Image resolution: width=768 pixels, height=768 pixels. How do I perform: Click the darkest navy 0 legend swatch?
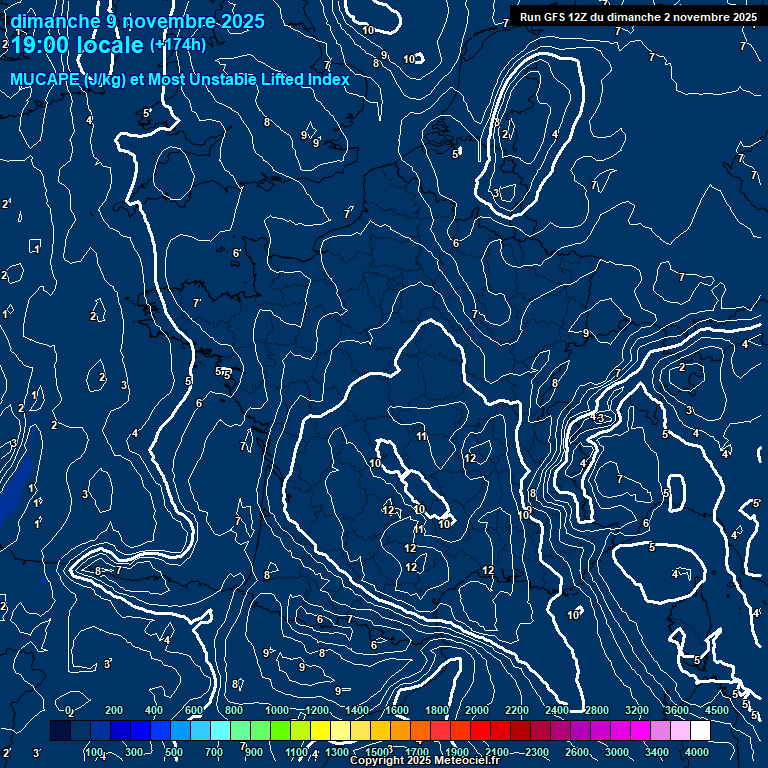tap(60, 731)
